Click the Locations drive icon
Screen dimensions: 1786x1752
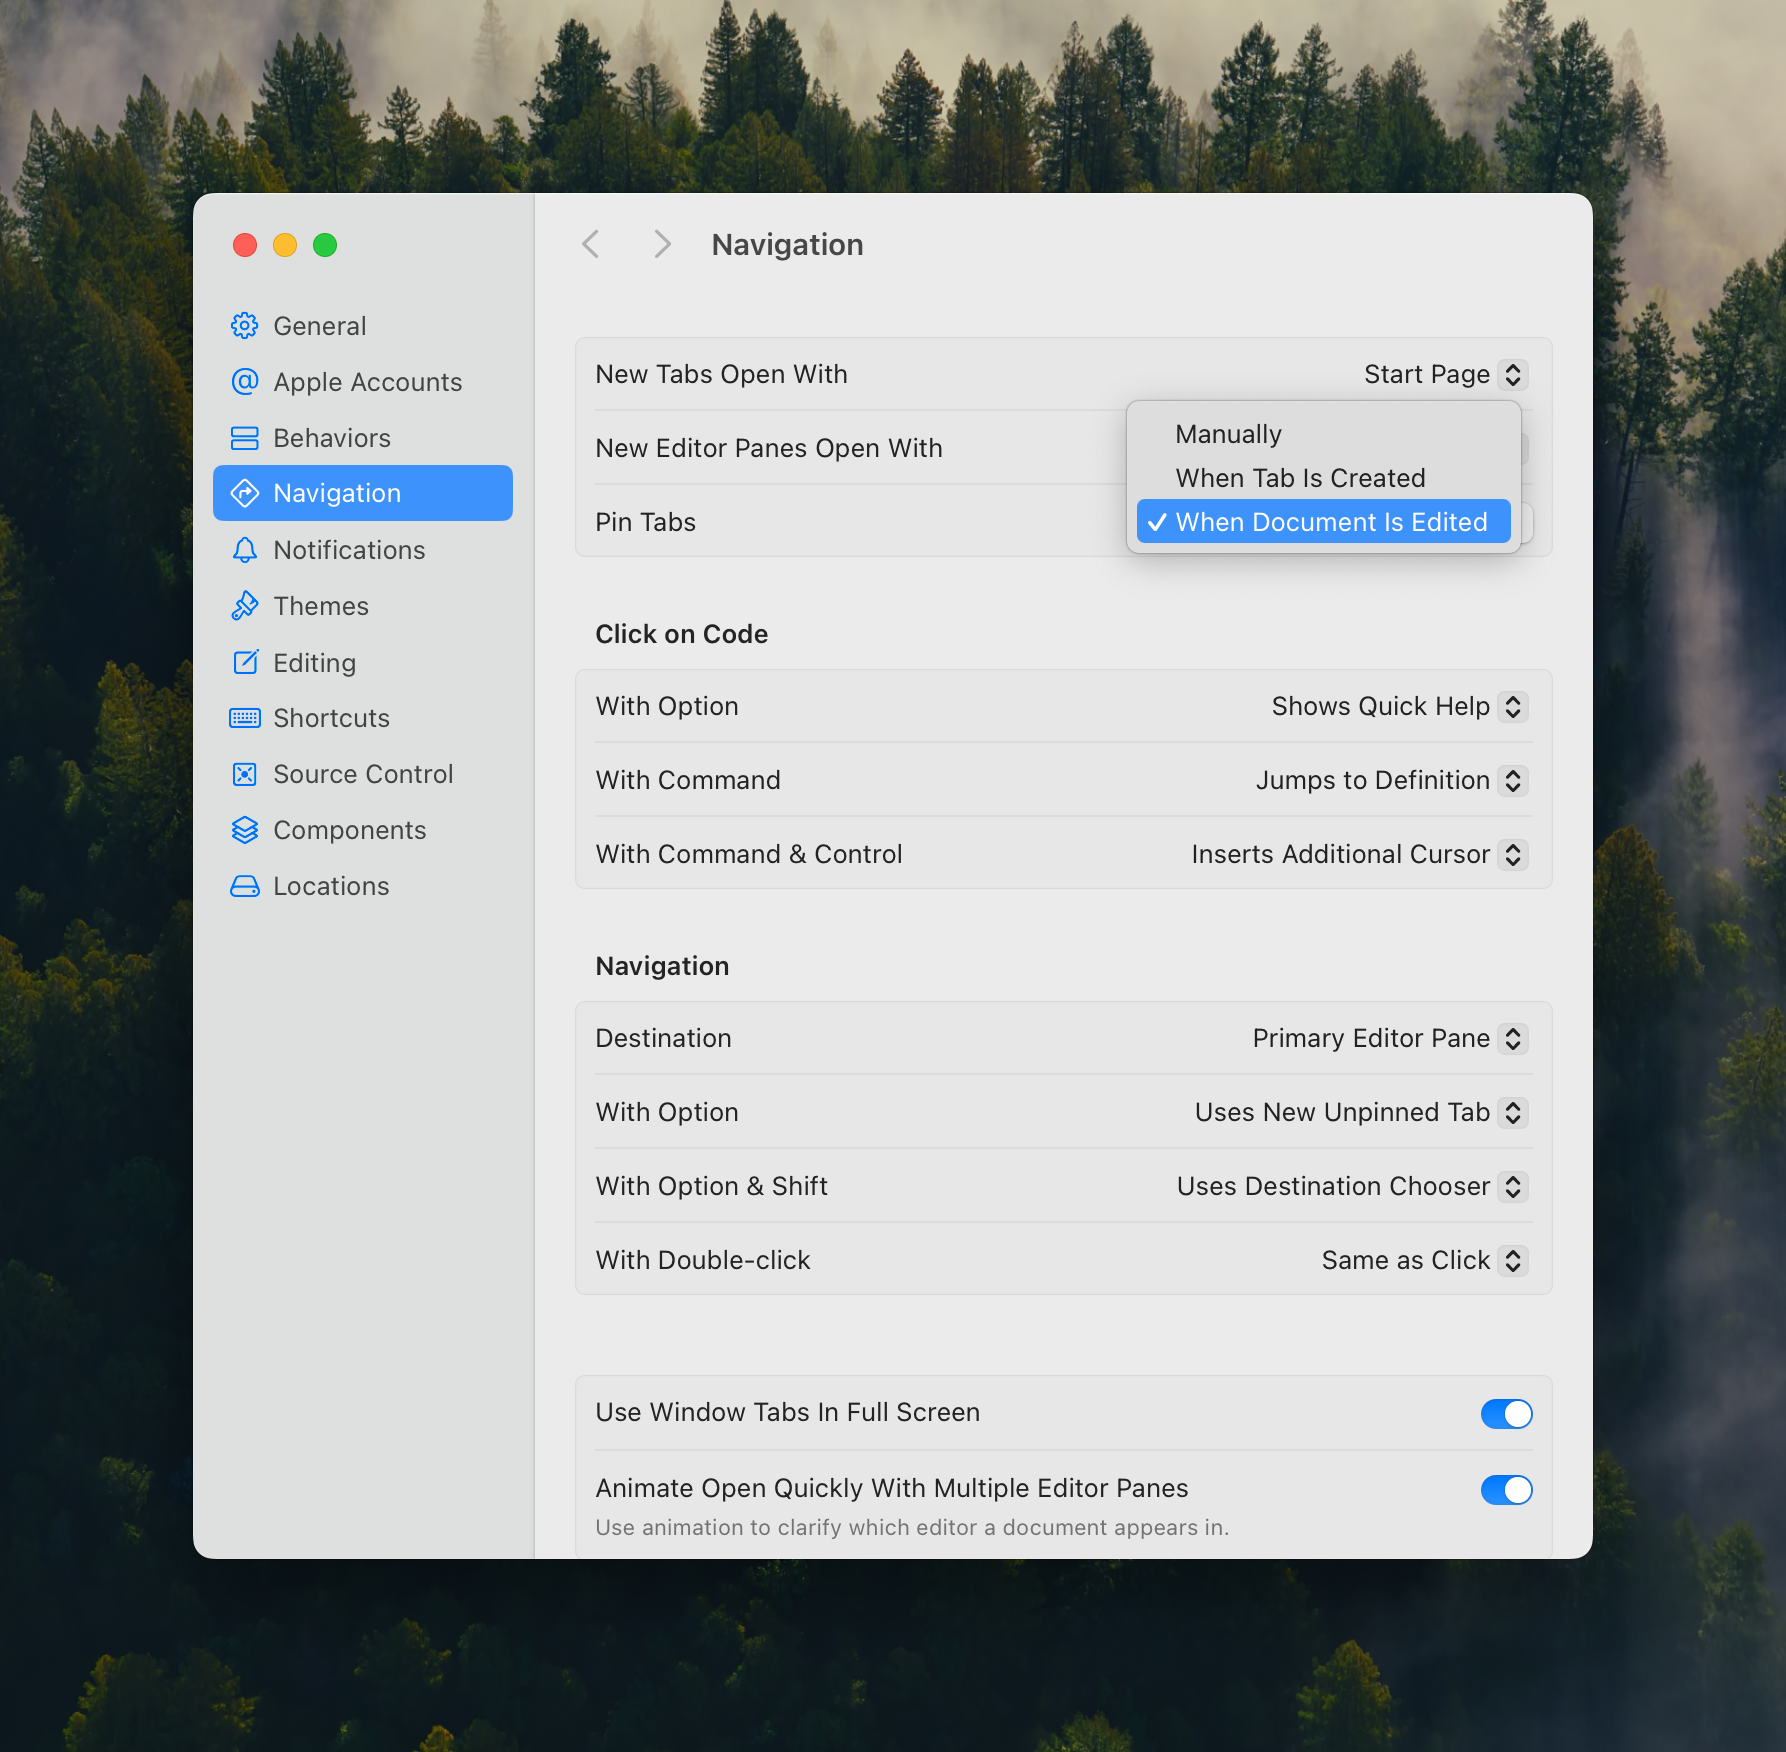[x=245, y=886]
